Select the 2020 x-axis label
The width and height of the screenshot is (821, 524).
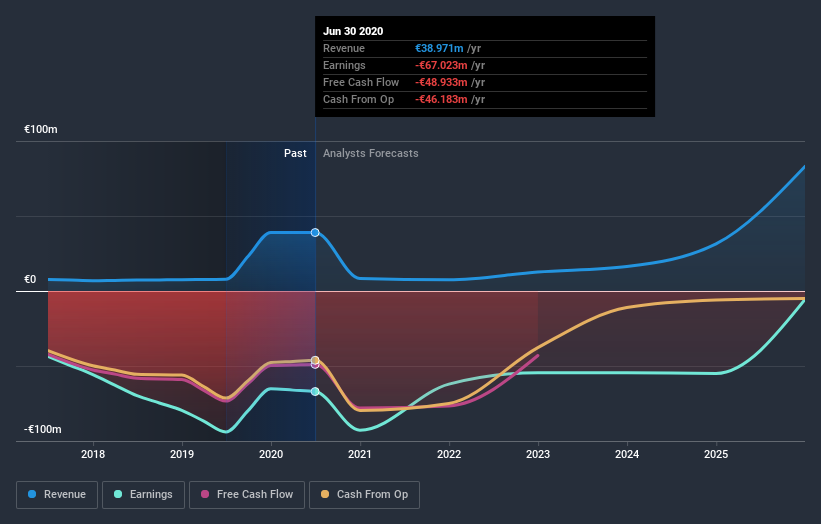pyautogui.click(x=271, y=454)
